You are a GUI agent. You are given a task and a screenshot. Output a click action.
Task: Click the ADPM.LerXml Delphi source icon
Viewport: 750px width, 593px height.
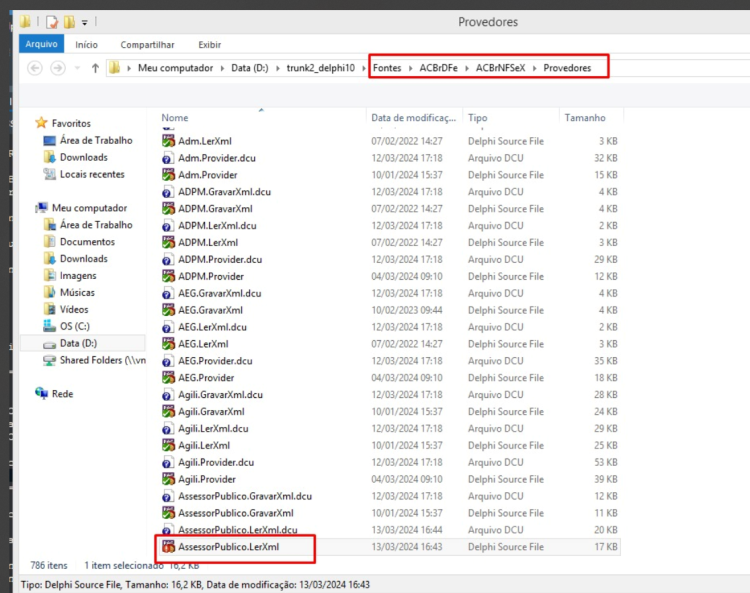click(168, 243)
